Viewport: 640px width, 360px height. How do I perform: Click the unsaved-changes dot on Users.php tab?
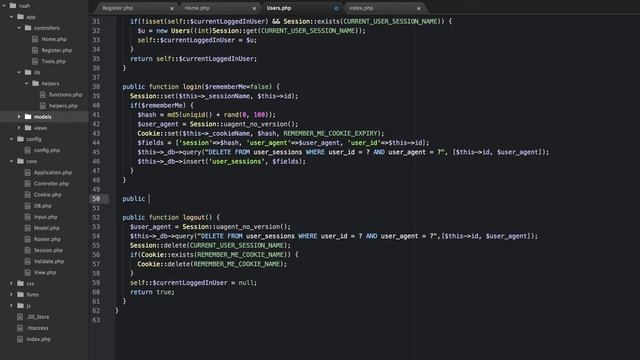(x=336, y=8)
